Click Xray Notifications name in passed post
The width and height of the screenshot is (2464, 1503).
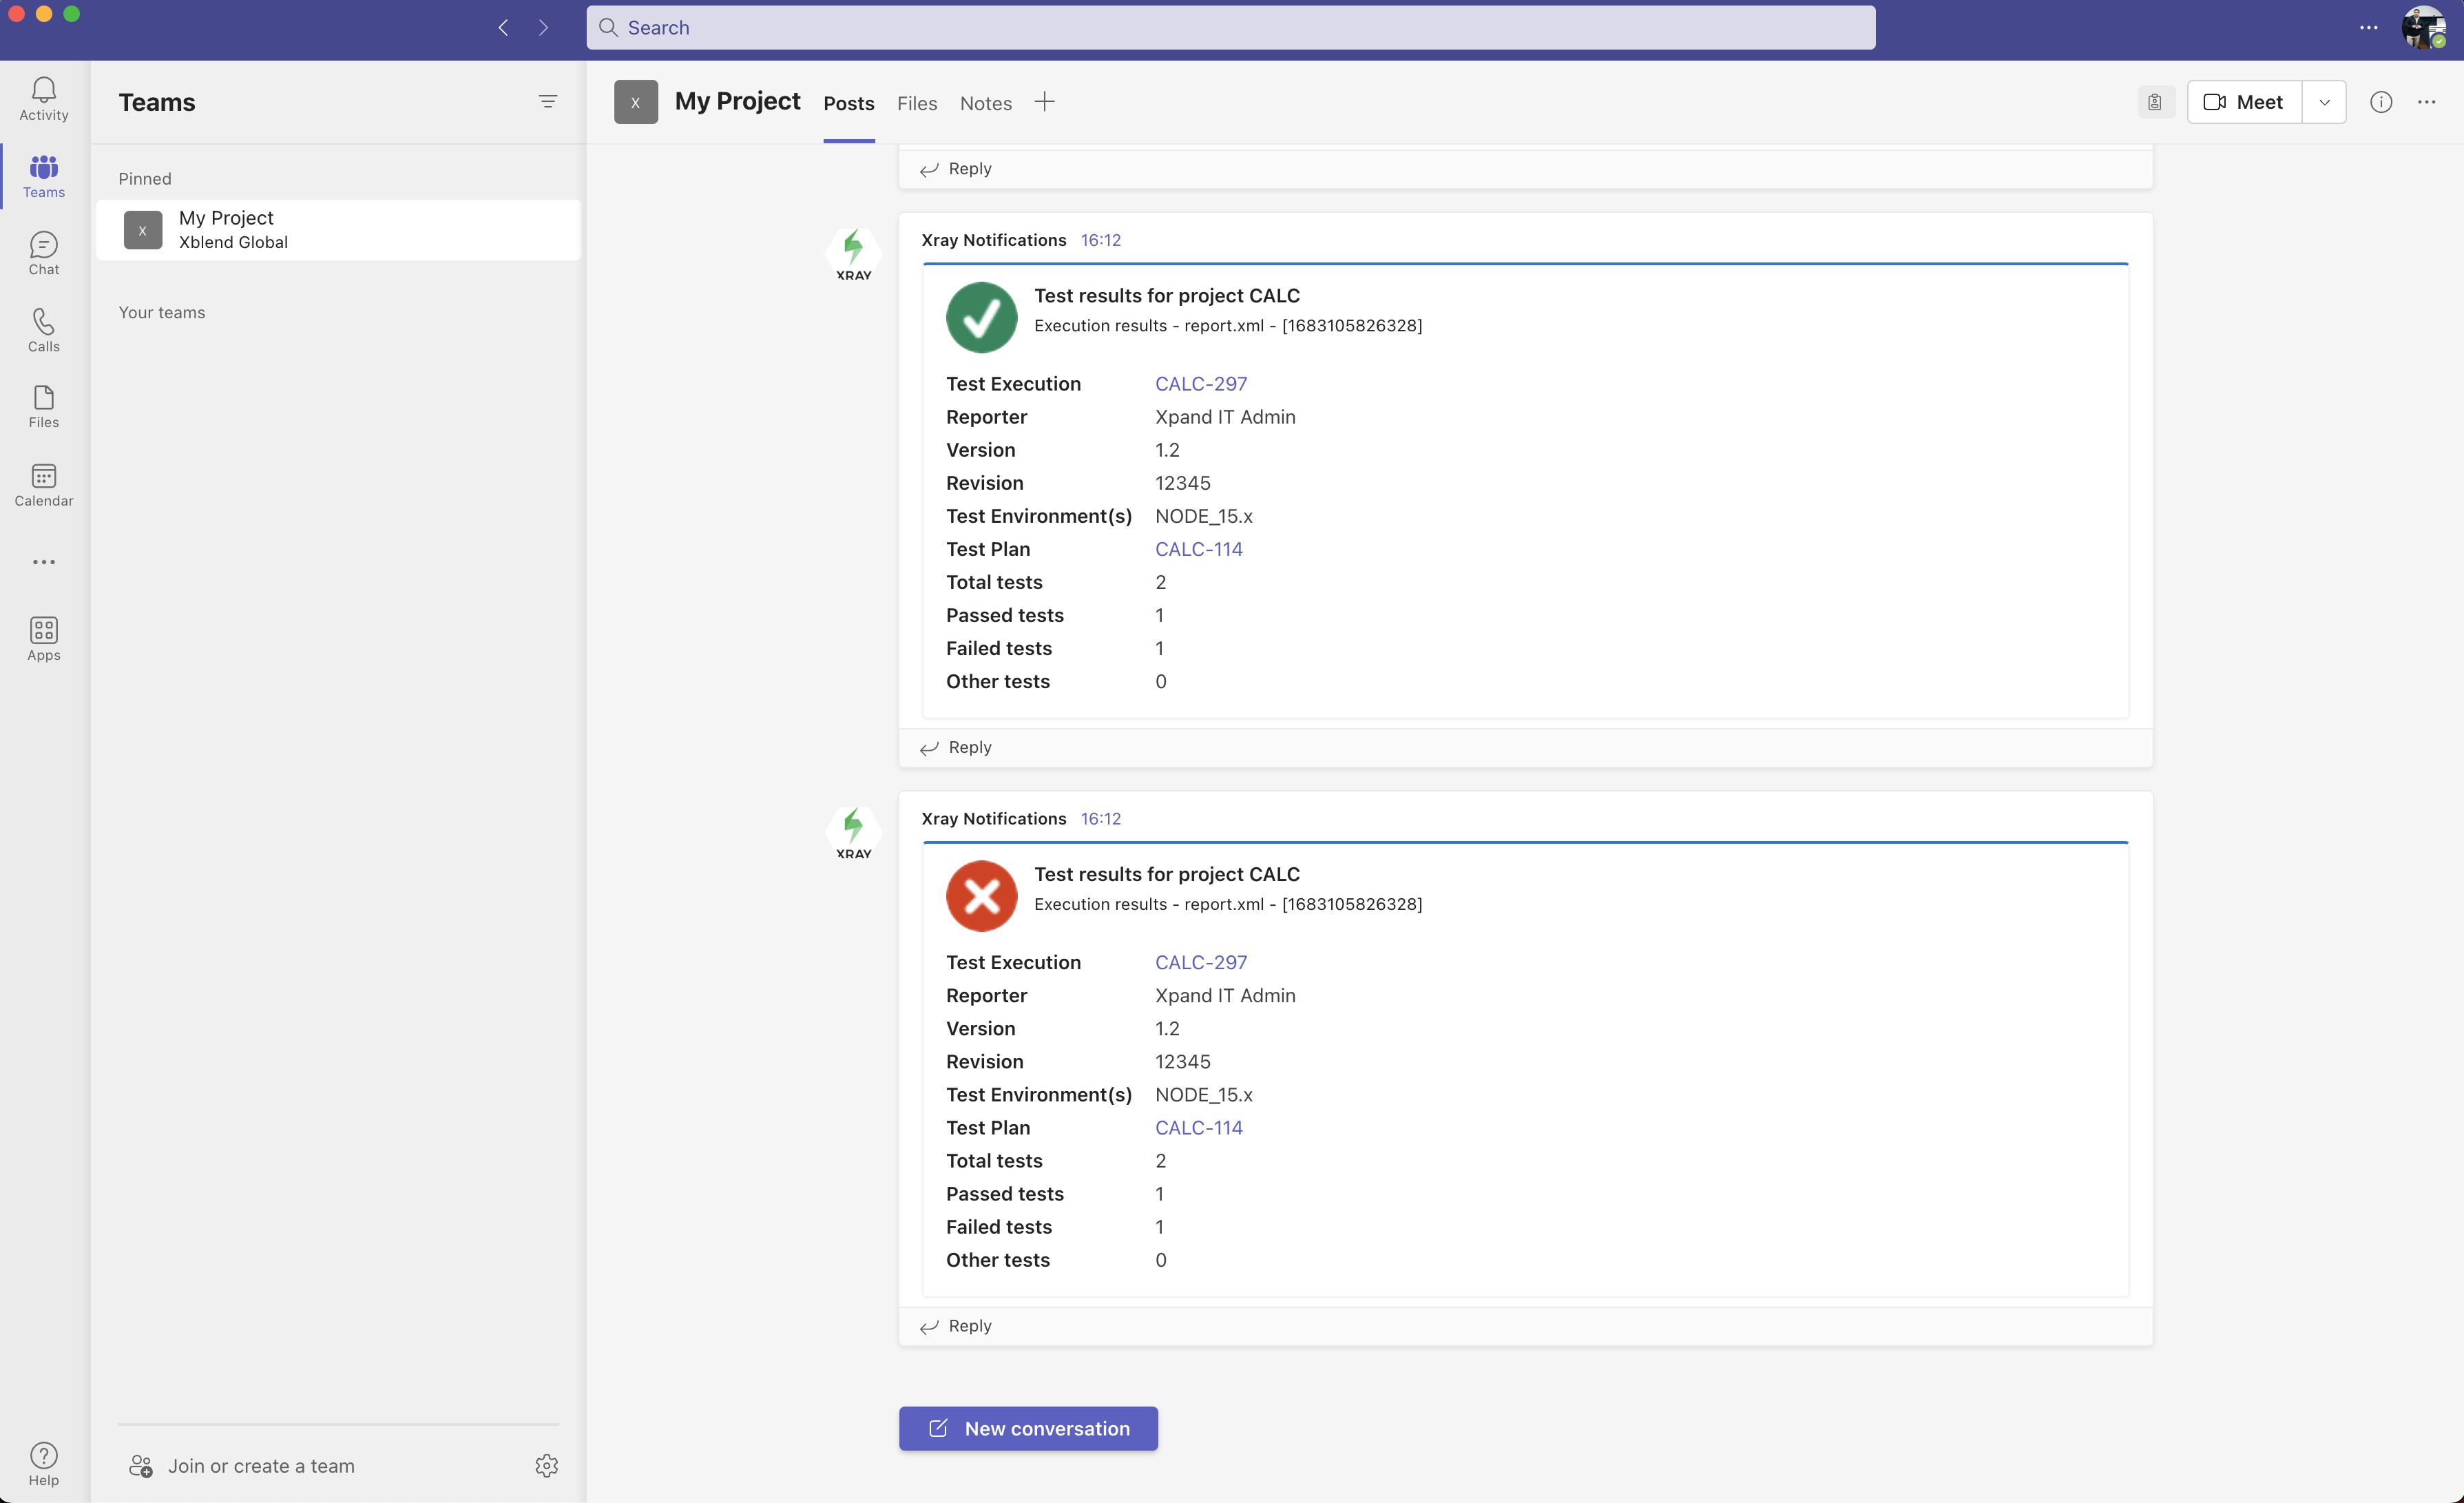coord(993,240)
